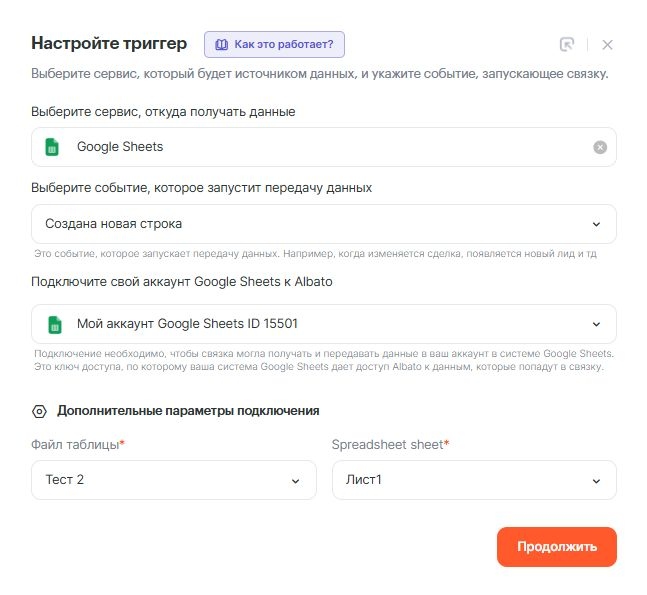Click the "Настройте триггер" dialog title
Screen dimensions: 647x595
[x=109, y=43]
